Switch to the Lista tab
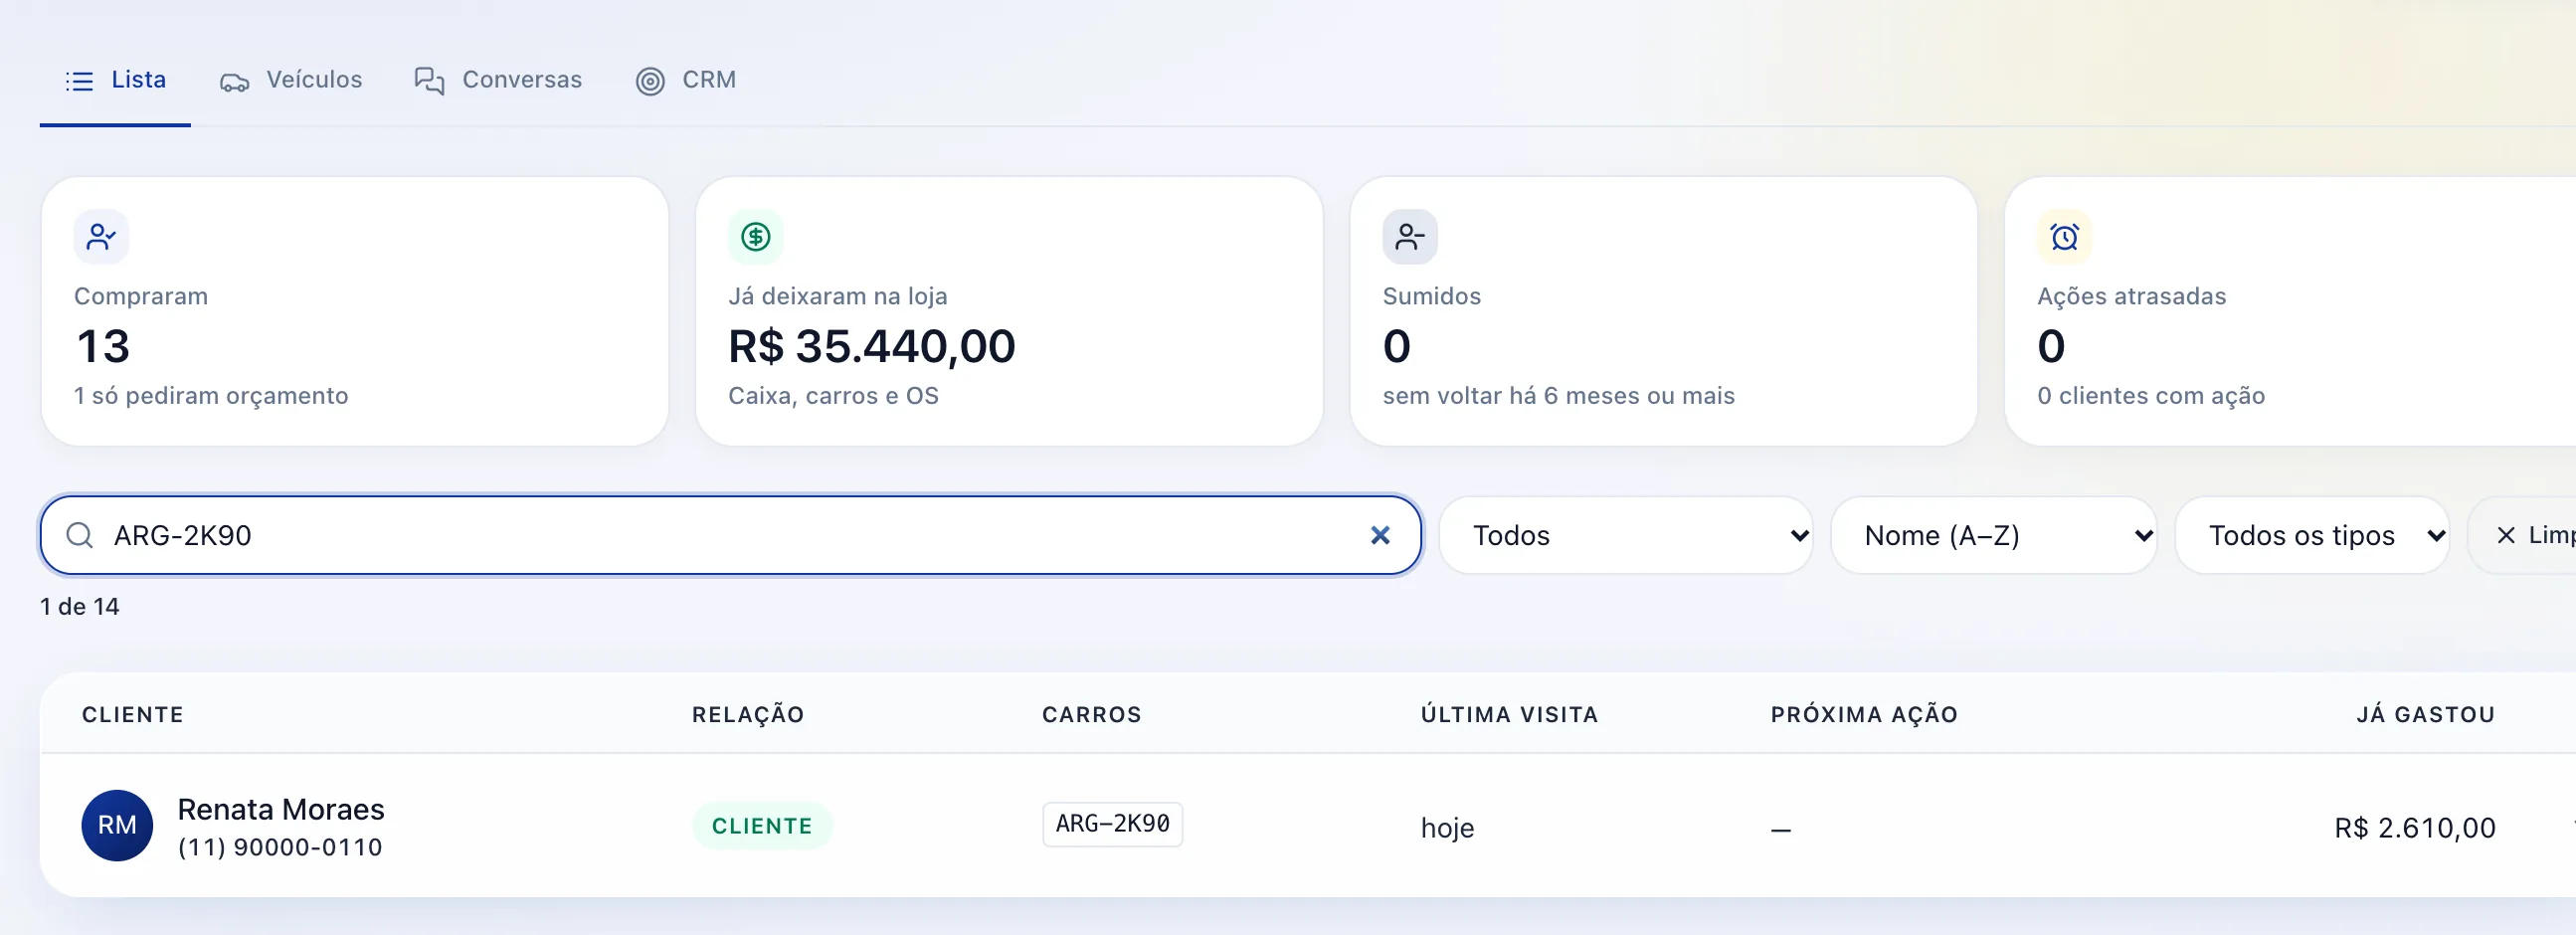 click(x=116, y=80)
